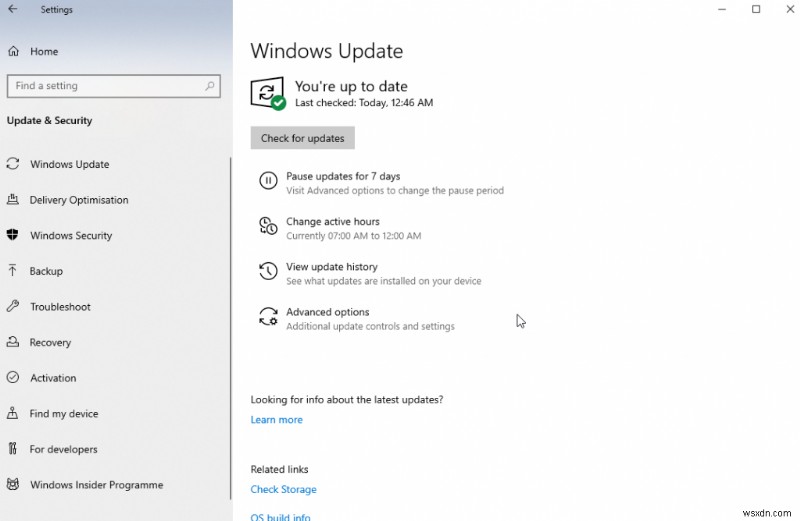Open the Backup section
This screenshot has height=521, width=800.
click(46, 271)
